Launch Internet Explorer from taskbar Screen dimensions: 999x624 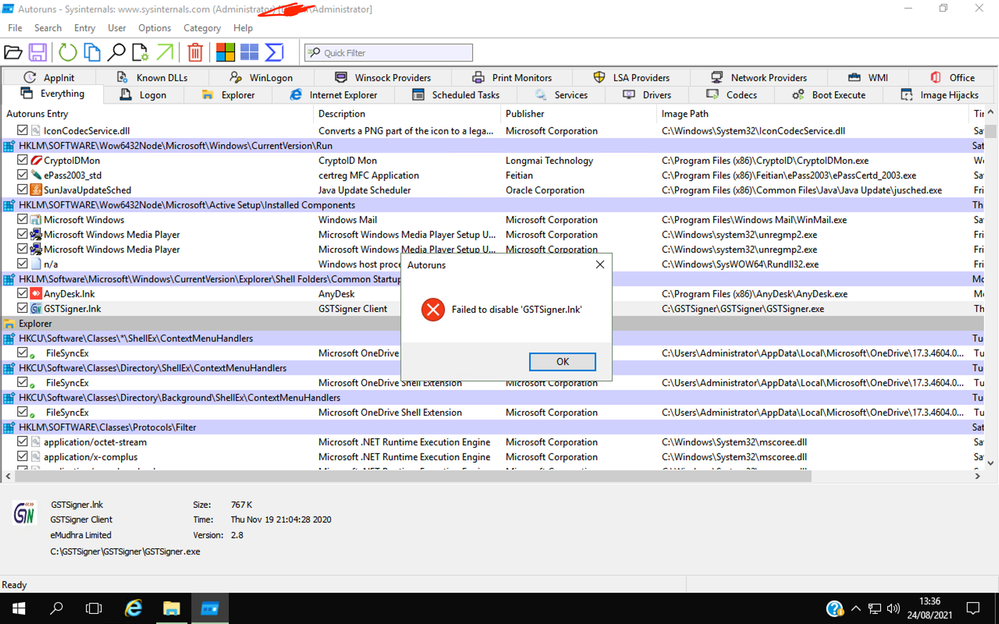[133, 609]
